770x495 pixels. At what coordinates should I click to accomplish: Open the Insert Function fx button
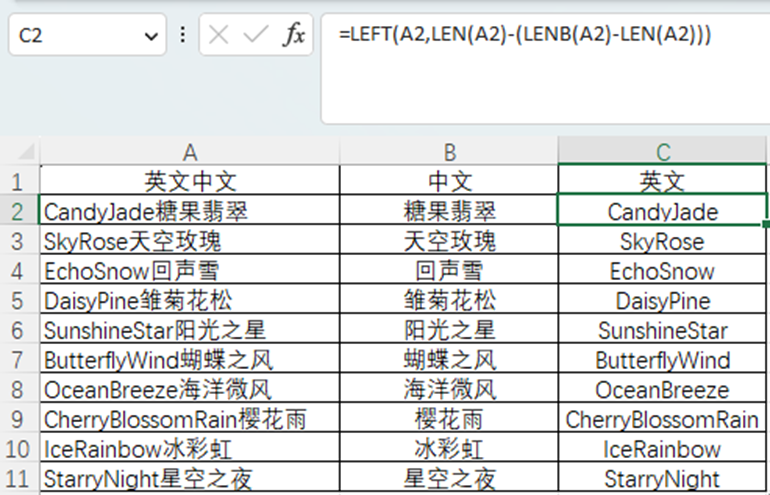pos(294,35)
